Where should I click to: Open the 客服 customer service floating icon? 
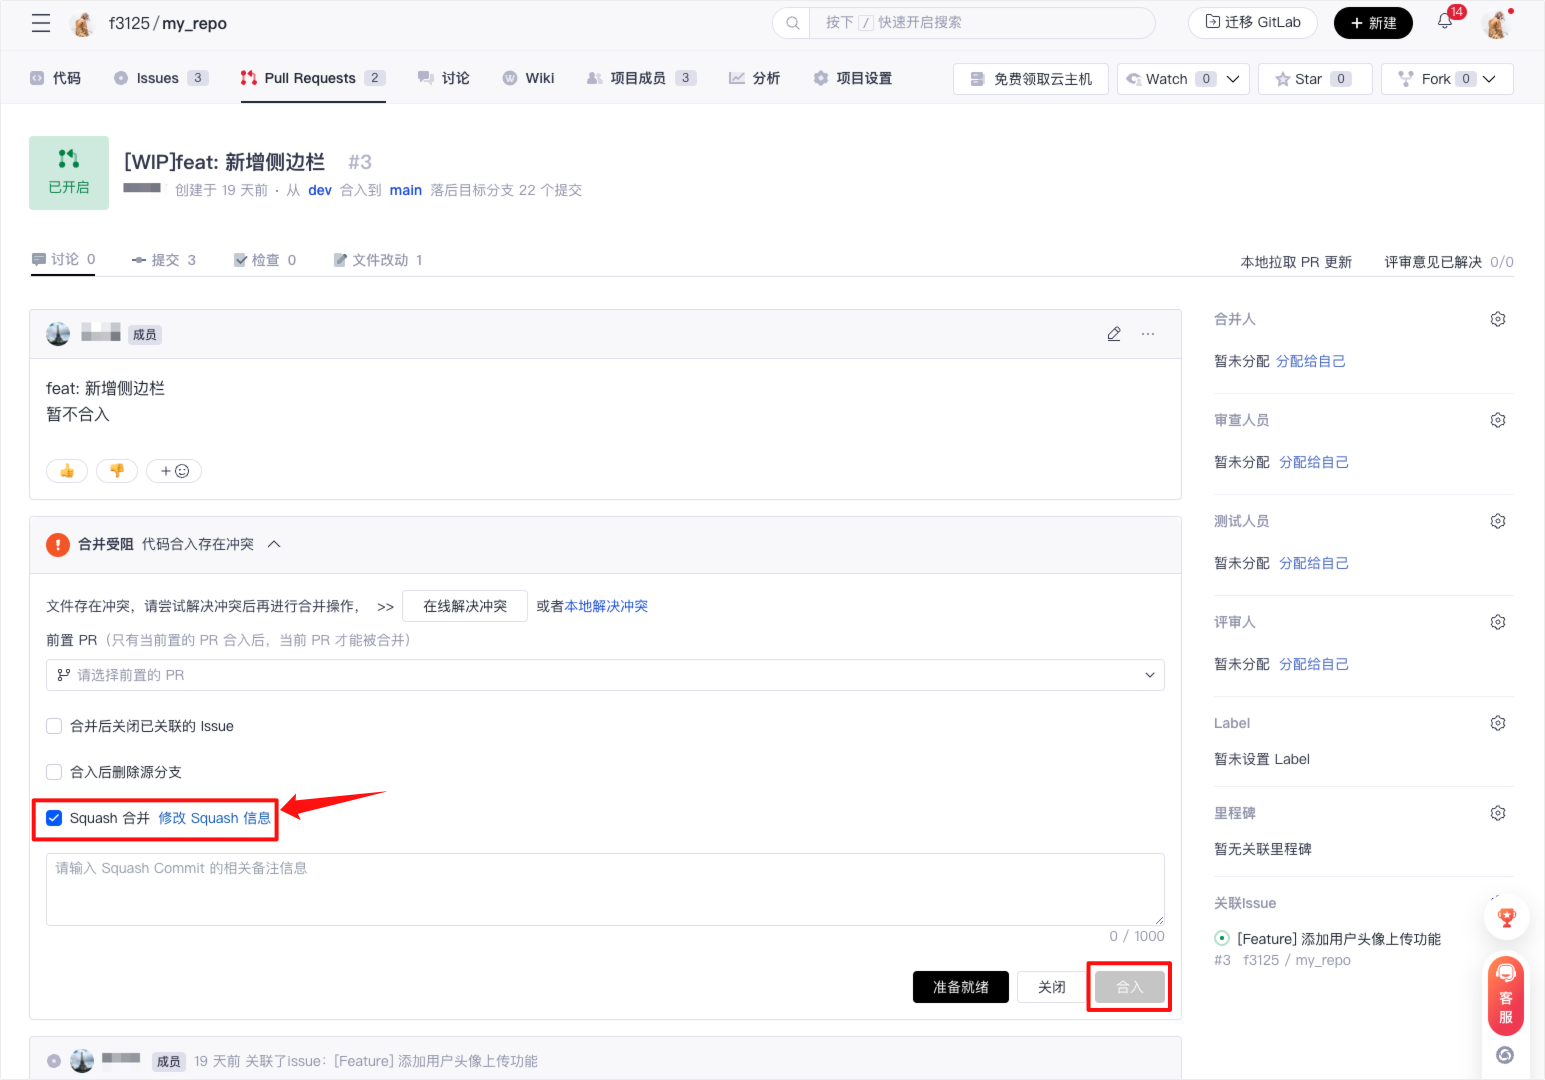(1505, 995)
